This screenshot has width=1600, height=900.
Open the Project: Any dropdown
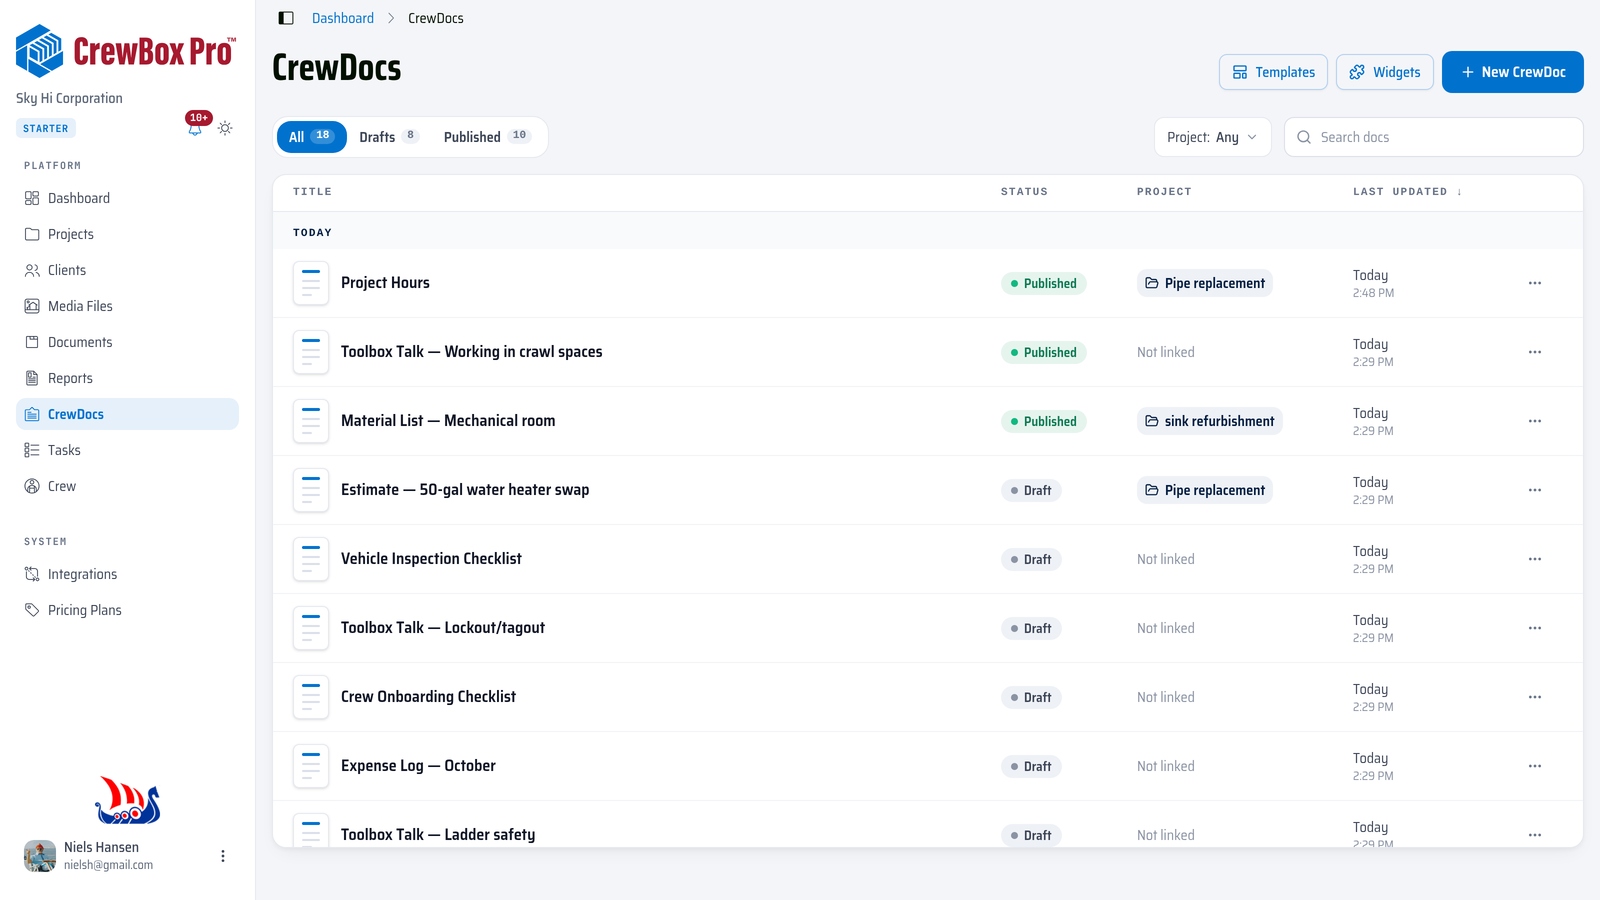1212,137
